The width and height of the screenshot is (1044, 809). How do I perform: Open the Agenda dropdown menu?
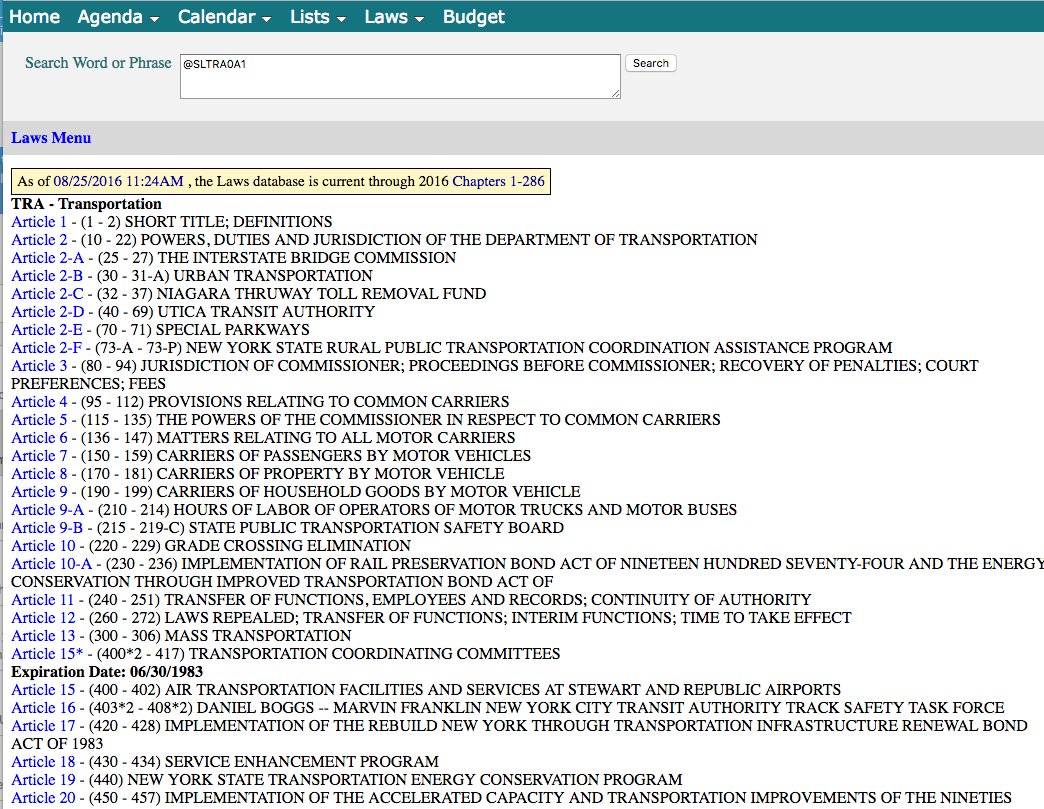(x=118, y=17)
